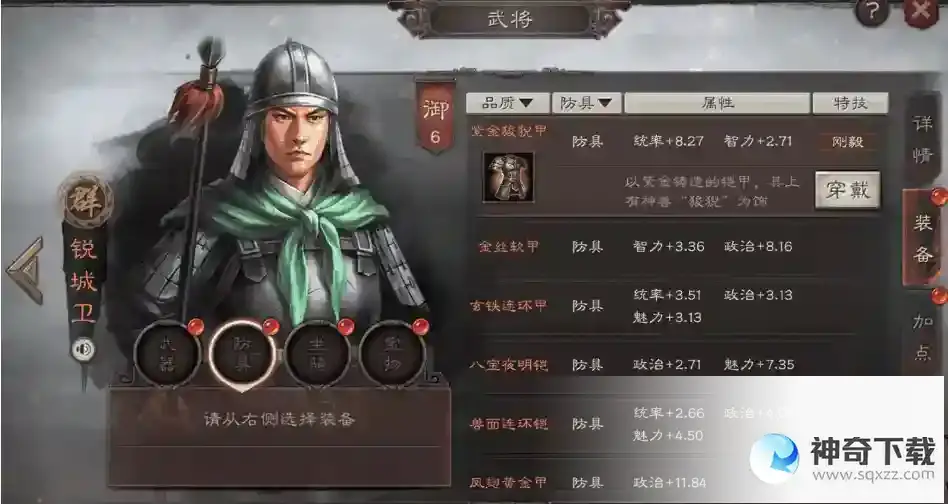Screen dimensions: 948x504
Task: Select the 八宝夜明铠 armor row
Action: [677, 364]
